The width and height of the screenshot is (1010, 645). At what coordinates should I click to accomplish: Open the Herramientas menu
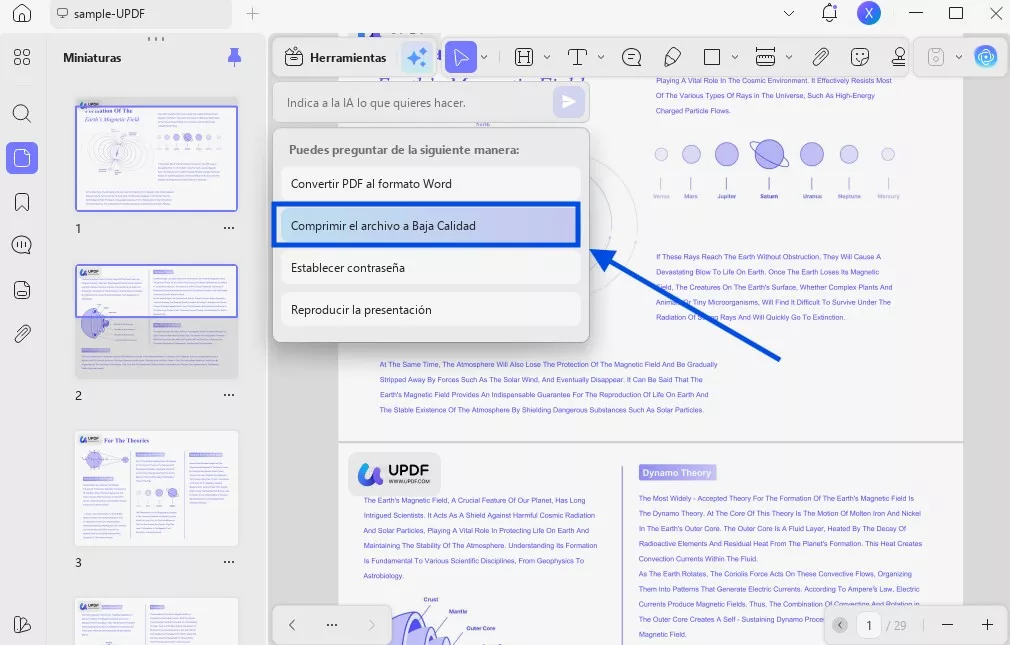(336, 57)
